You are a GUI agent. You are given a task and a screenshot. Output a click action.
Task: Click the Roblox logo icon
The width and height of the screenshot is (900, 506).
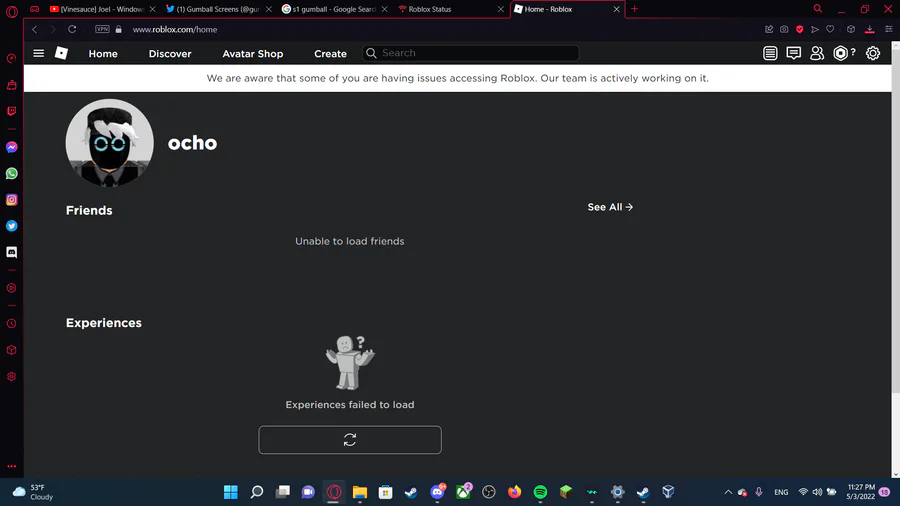tap(61, 53)
